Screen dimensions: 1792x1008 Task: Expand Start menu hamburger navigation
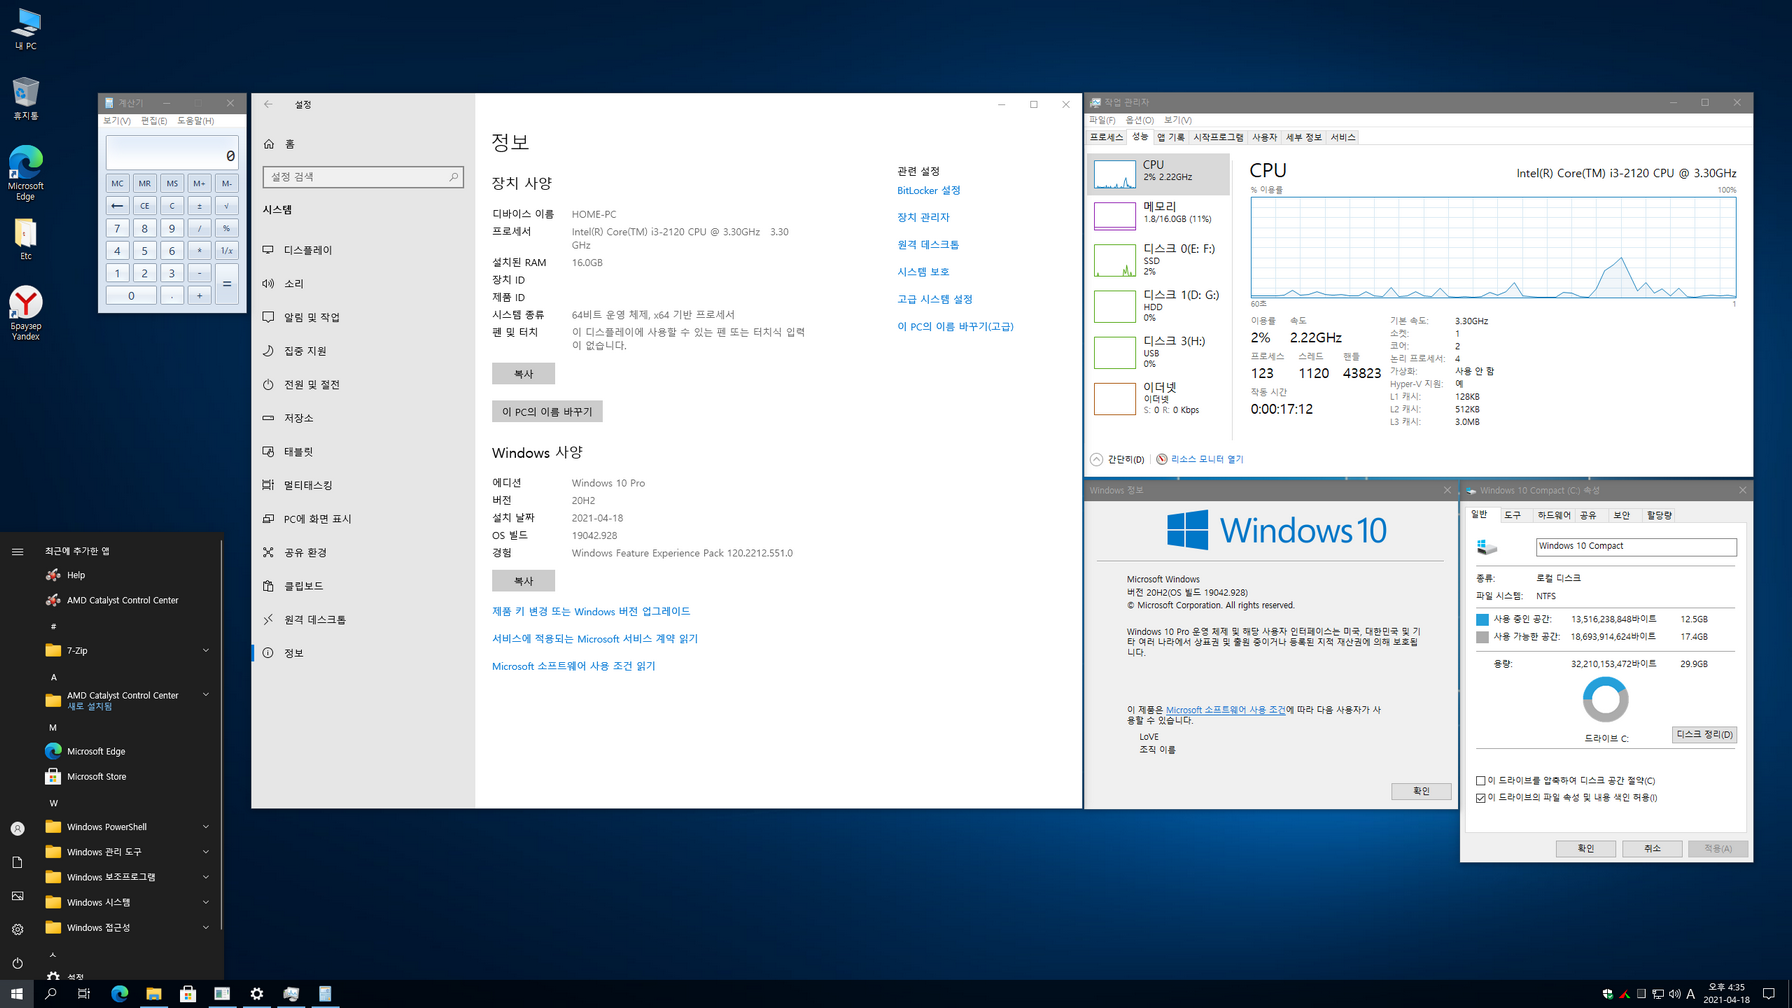coord(17,551)
